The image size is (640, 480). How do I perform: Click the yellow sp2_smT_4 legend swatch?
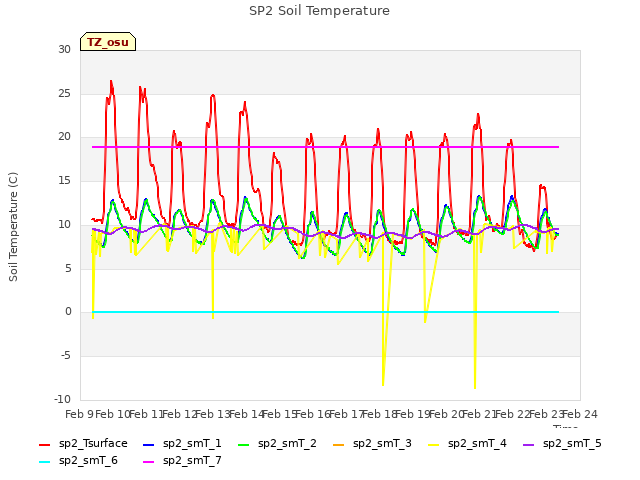tap(433, 444)
